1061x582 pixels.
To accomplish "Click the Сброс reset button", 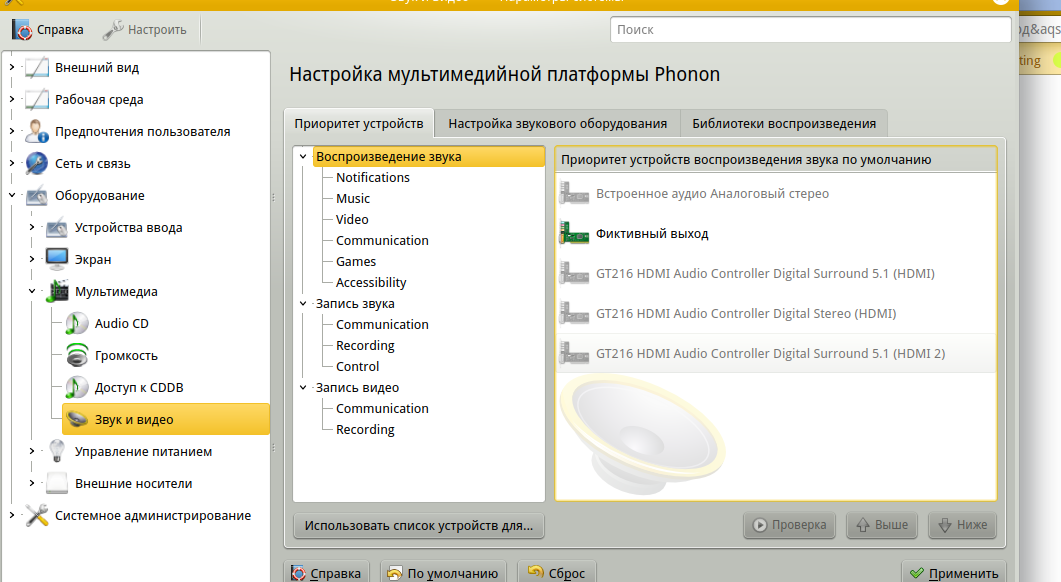I will 556,573.
